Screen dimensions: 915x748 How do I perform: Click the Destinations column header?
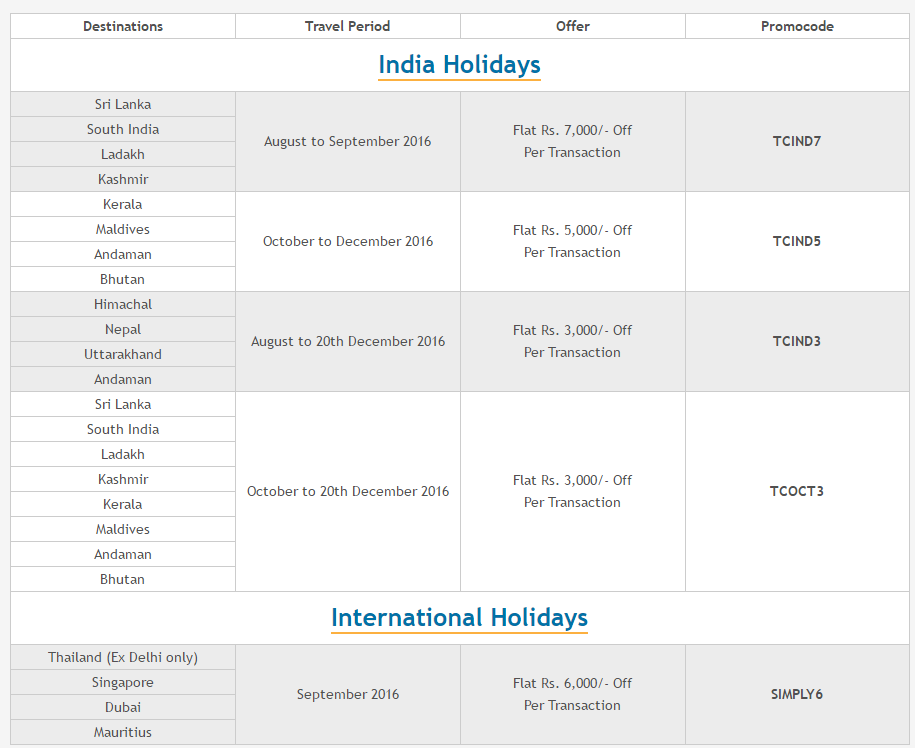123,26
